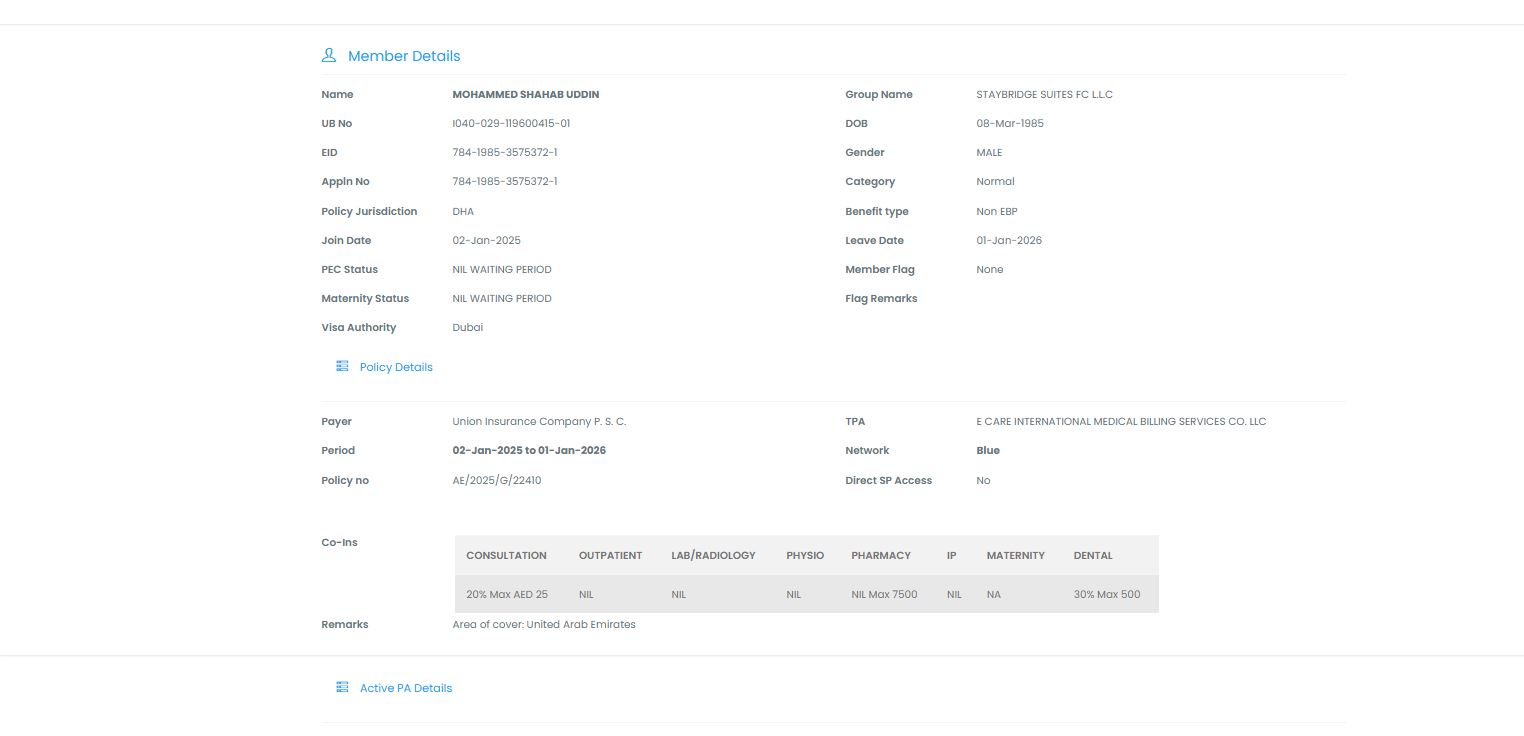Click the NA cell under MATERNITY

coord(993,594)
